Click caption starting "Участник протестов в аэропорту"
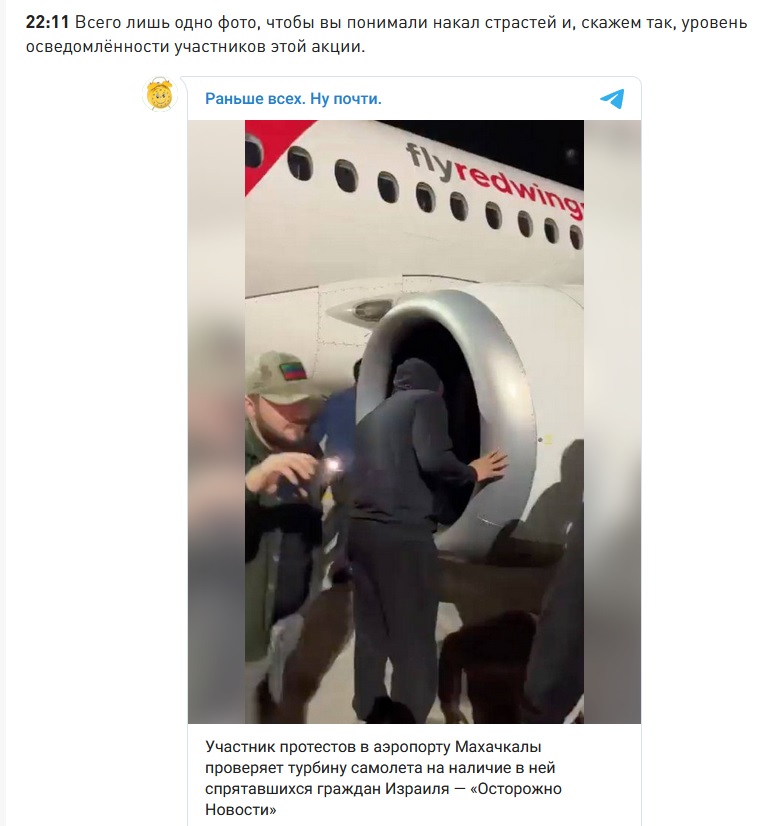778x826 pixels. (x=383, y=778)
